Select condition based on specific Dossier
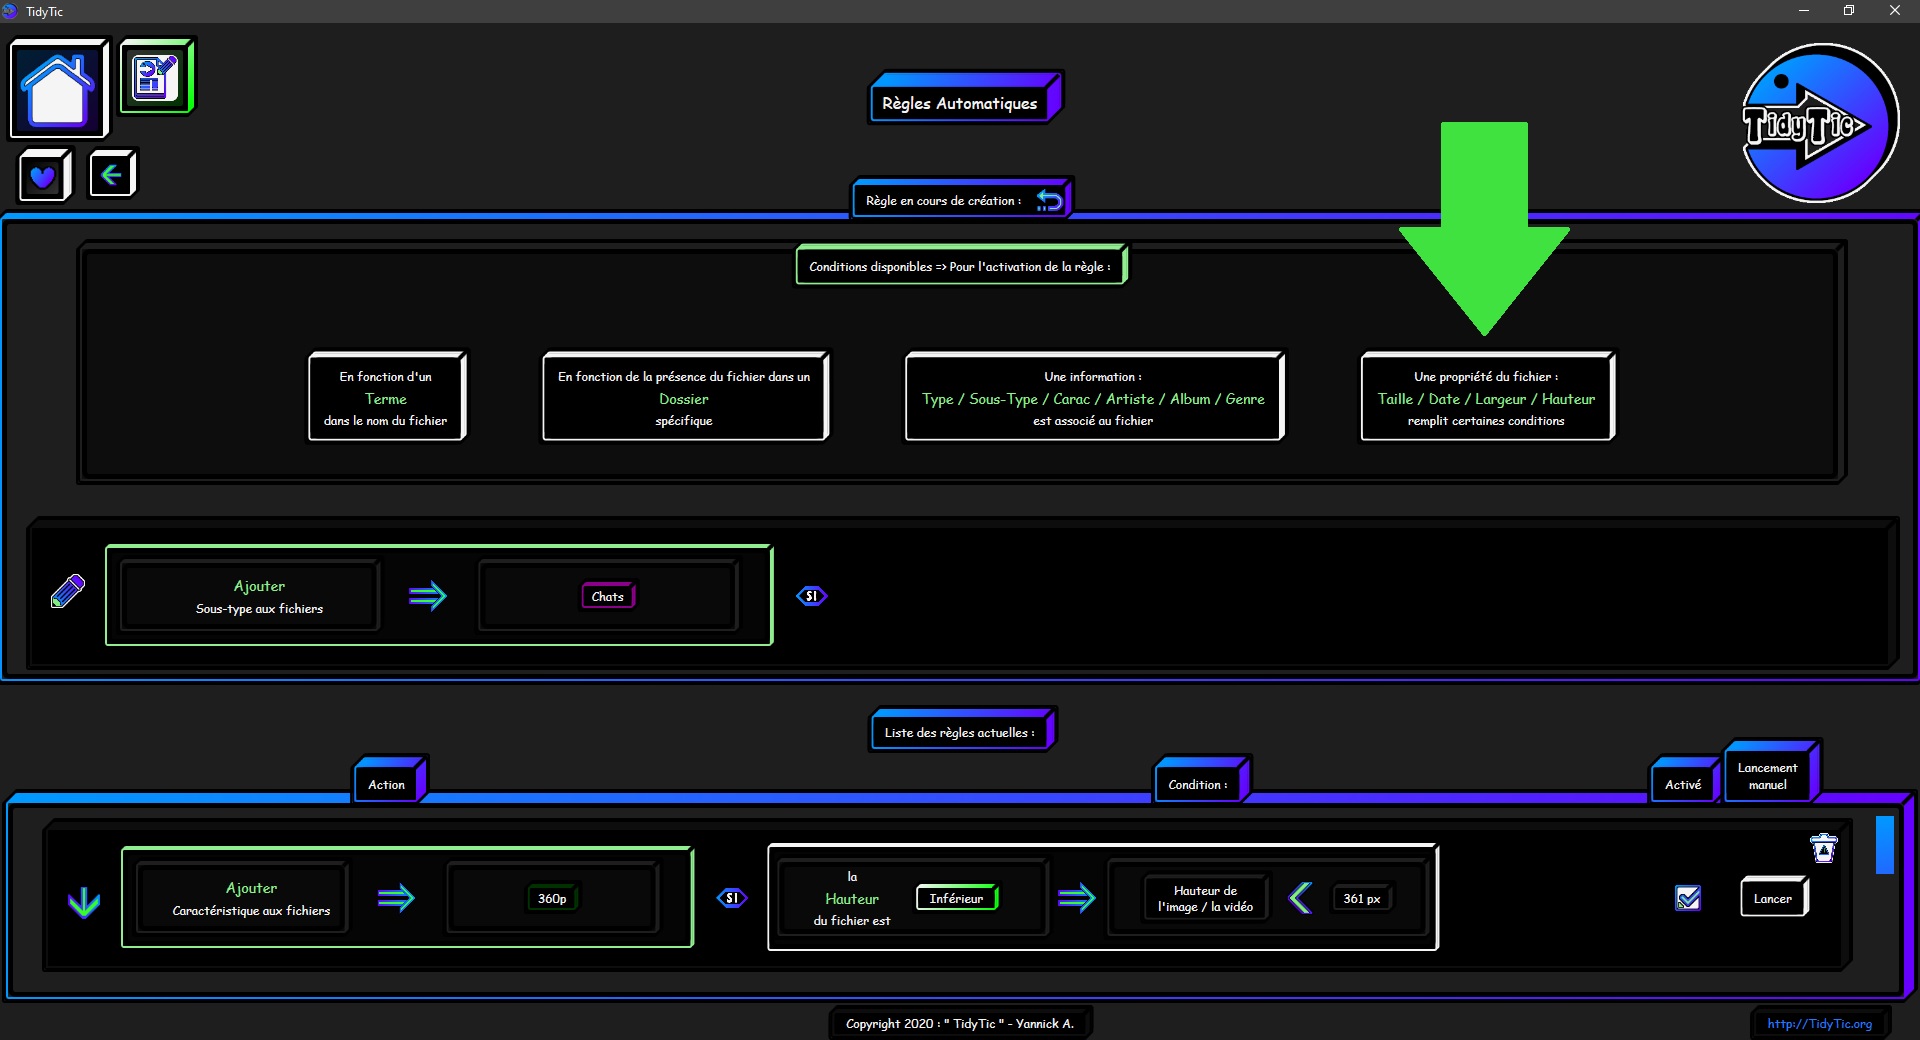The width and height of the screenshot is (1920, 1040). pyautogui.click(x=684, y=397)
